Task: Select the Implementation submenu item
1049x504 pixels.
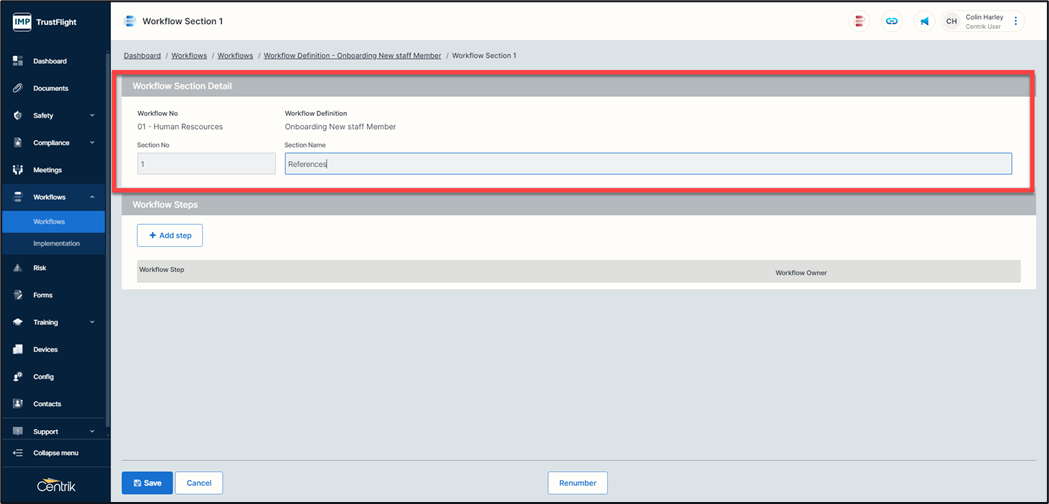Action: (54, 244)
